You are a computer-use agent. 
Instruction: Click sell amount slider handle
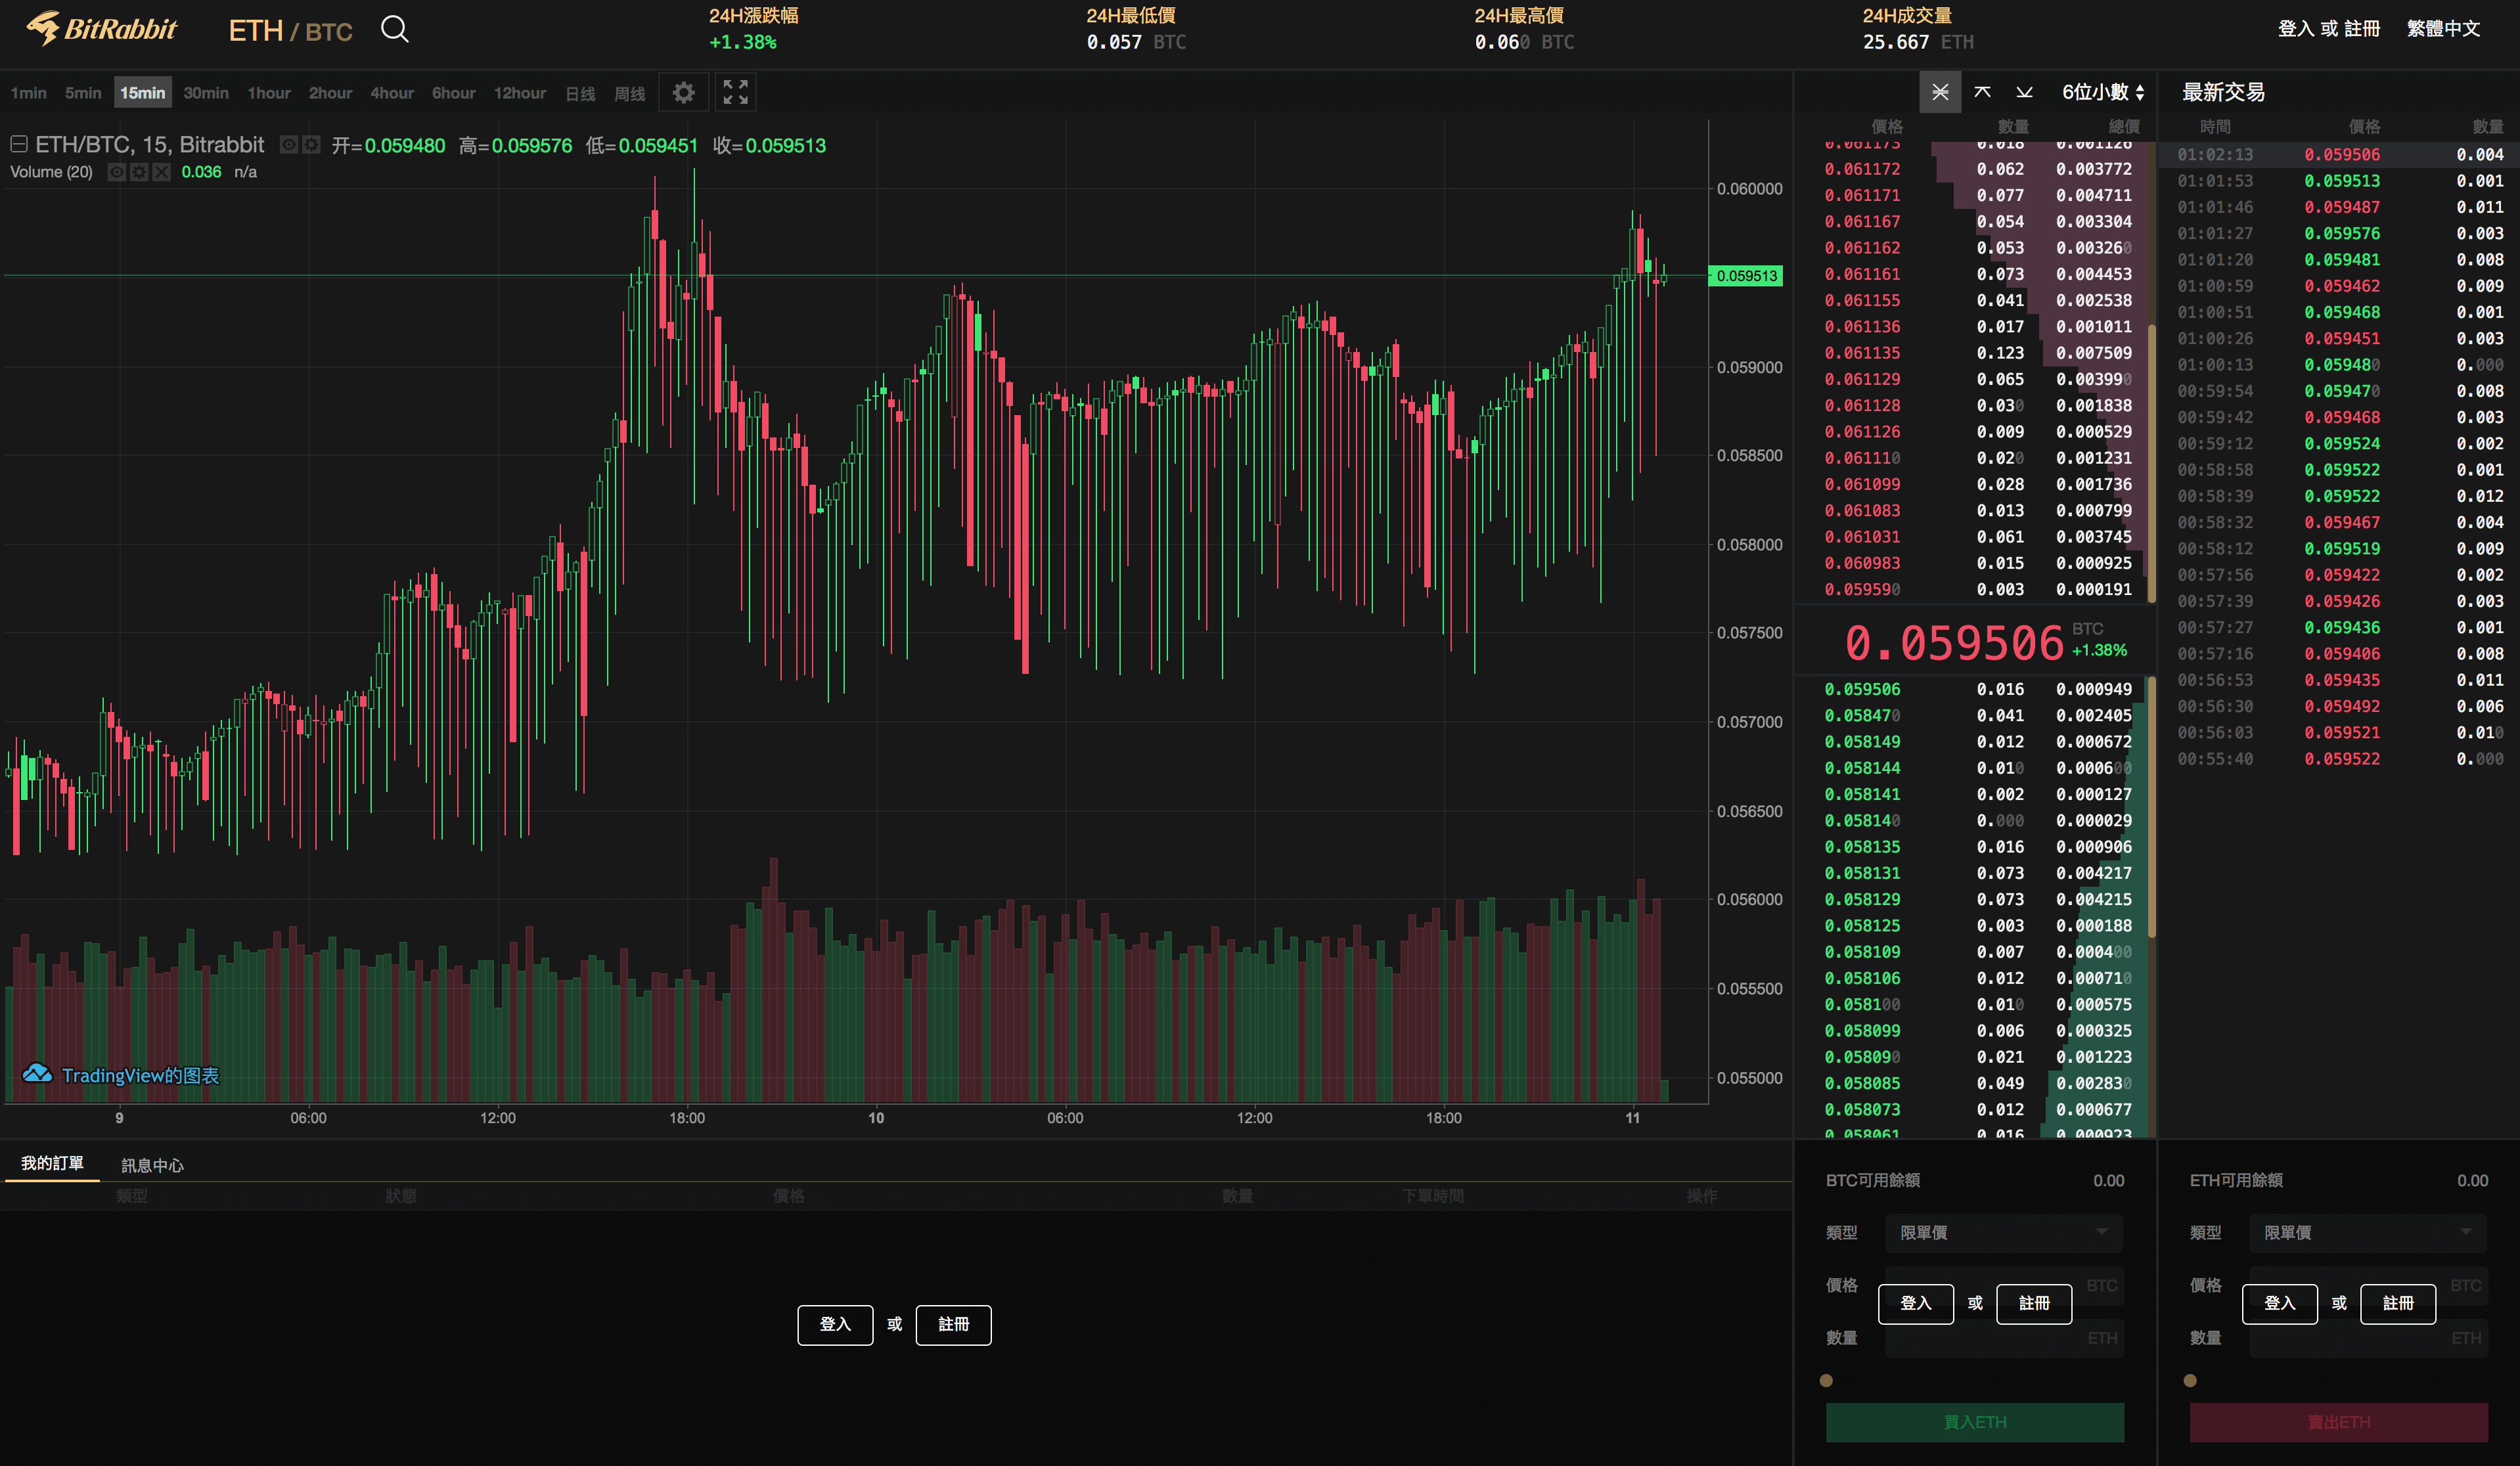click(x=2190, y=1380)
